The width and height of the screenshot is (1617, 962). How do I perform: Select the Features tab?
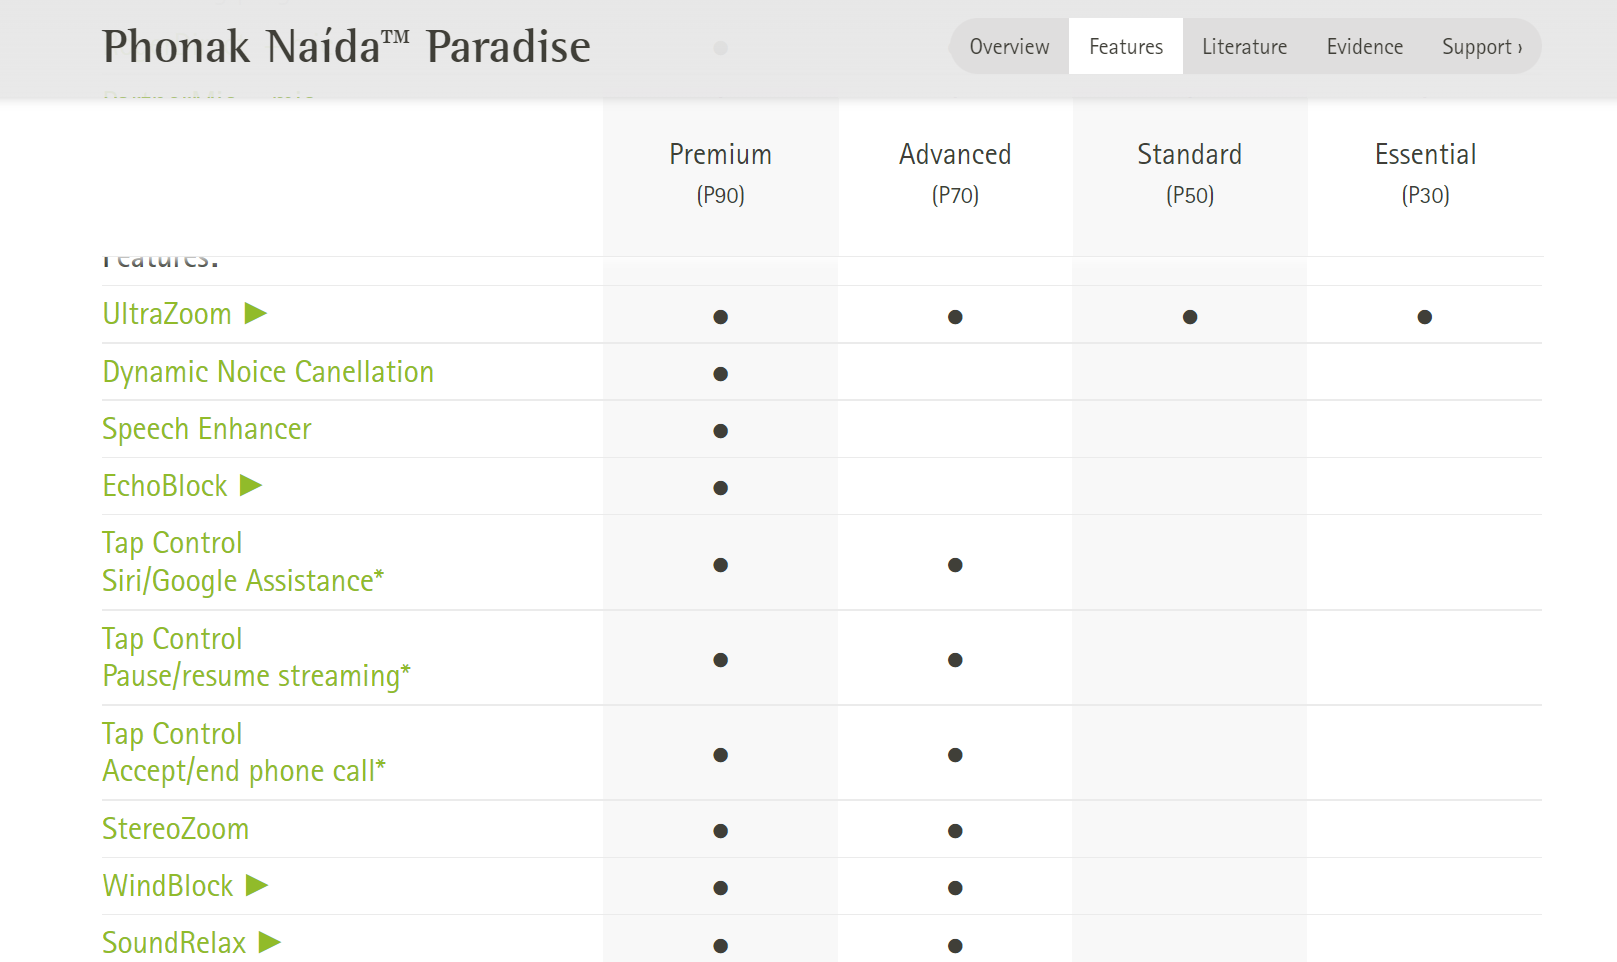pos(1126,46)
